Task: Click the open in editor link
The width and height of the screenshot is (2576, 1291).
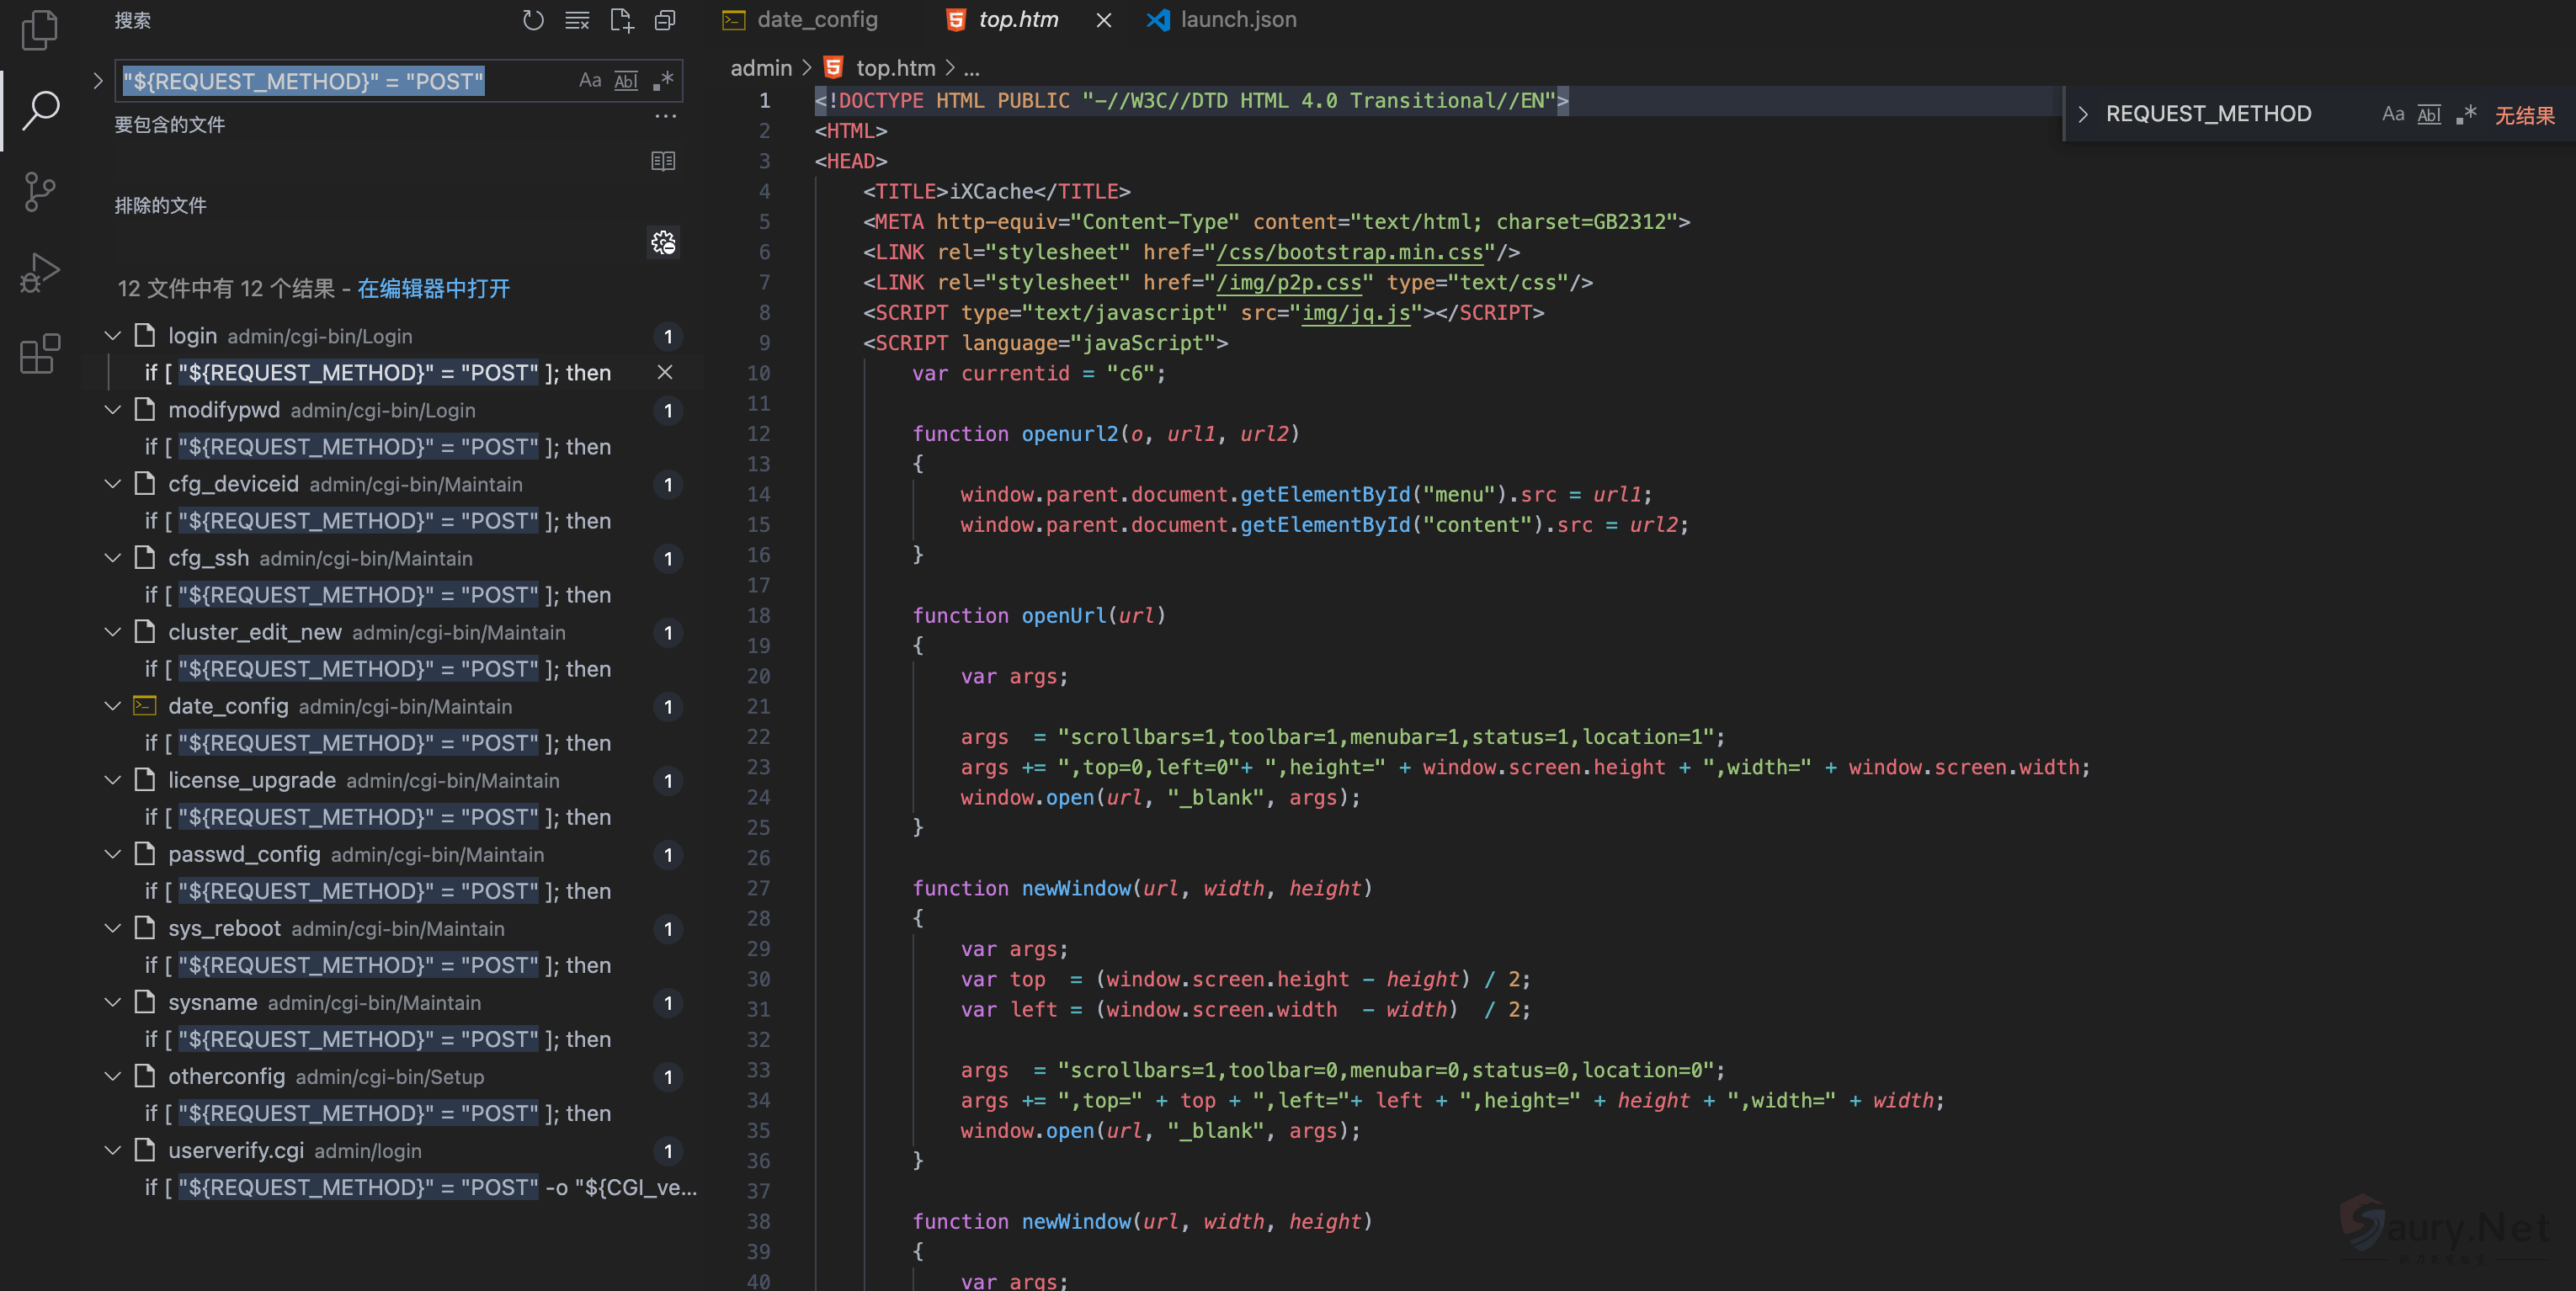Action: [x=433, y=289]
